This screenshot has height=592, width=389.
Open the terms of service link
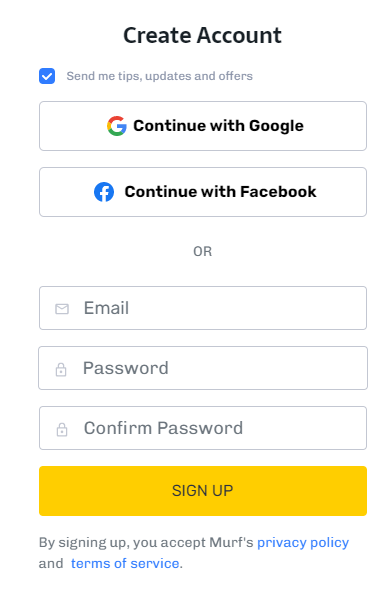(x=125, y=563)
